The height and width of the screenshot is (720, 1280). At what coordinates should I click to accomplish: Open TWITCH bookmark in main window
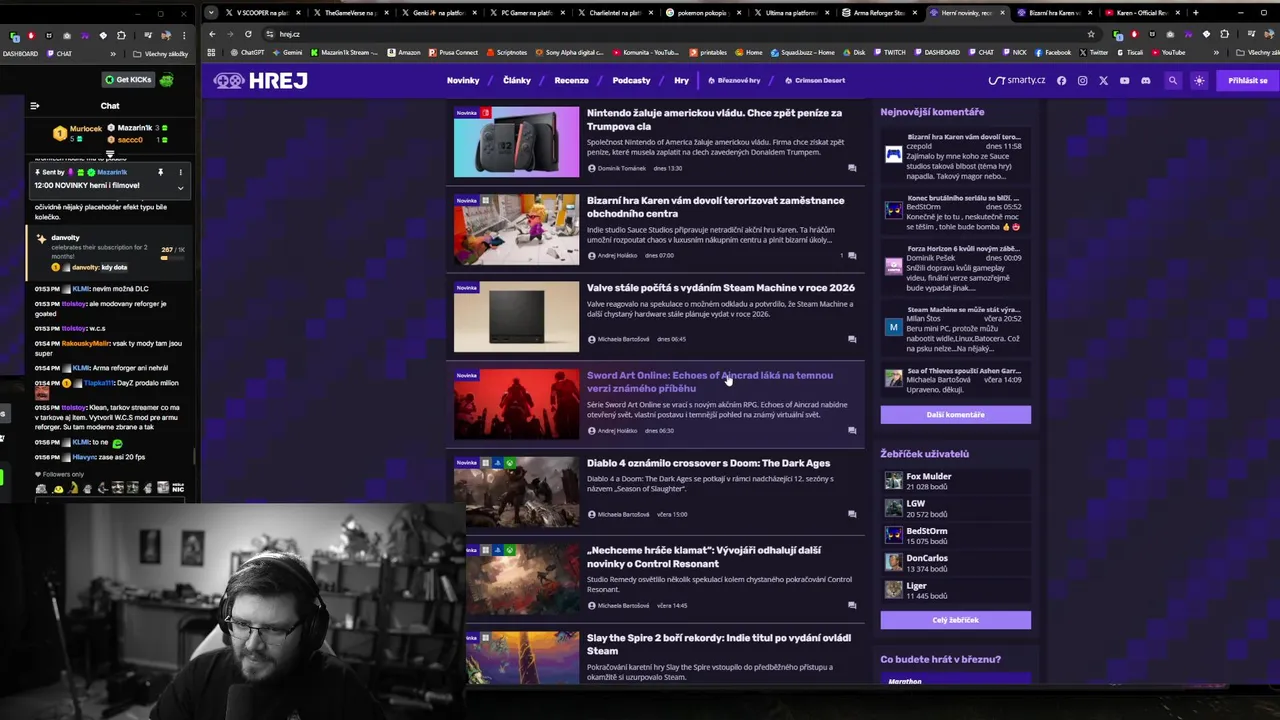(889, 52)
